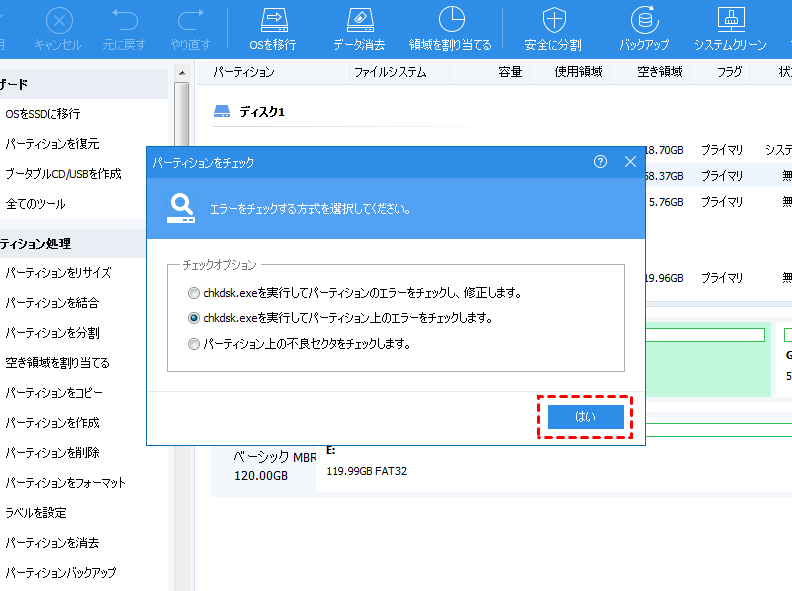The width and height of the screenshot is (792, 591).
Task: Close the パーティションをチェック dialog
Action: tap(630, 161)
